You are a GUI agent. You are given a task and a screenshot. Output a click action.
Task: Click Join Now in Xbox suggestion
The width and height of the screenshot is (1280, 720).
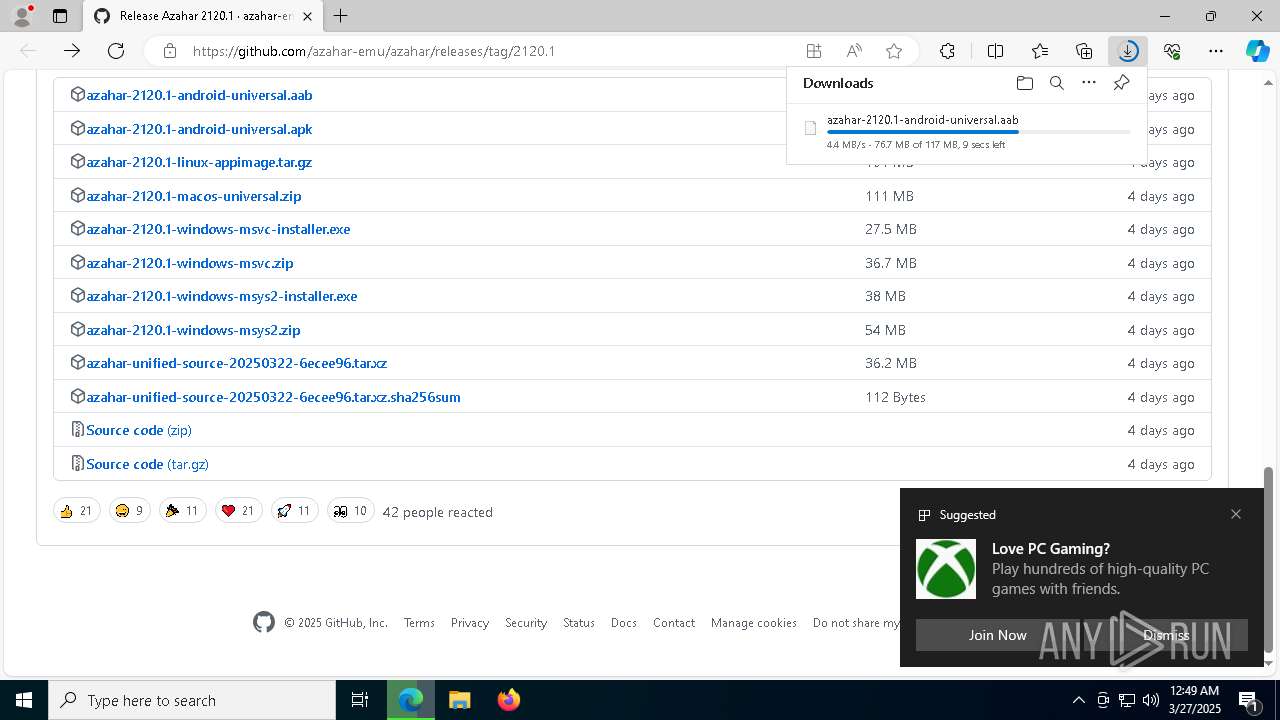tap(997, 635)
